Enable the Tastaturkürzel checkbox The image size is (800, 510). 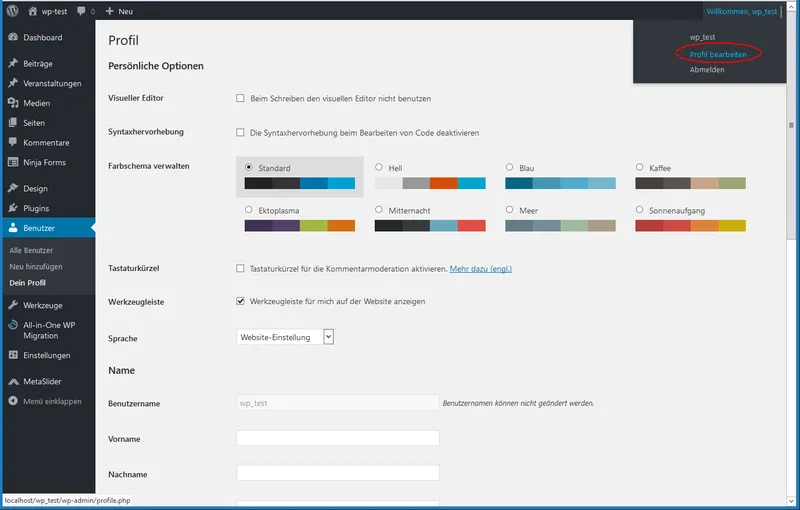(x=240, y=268)
